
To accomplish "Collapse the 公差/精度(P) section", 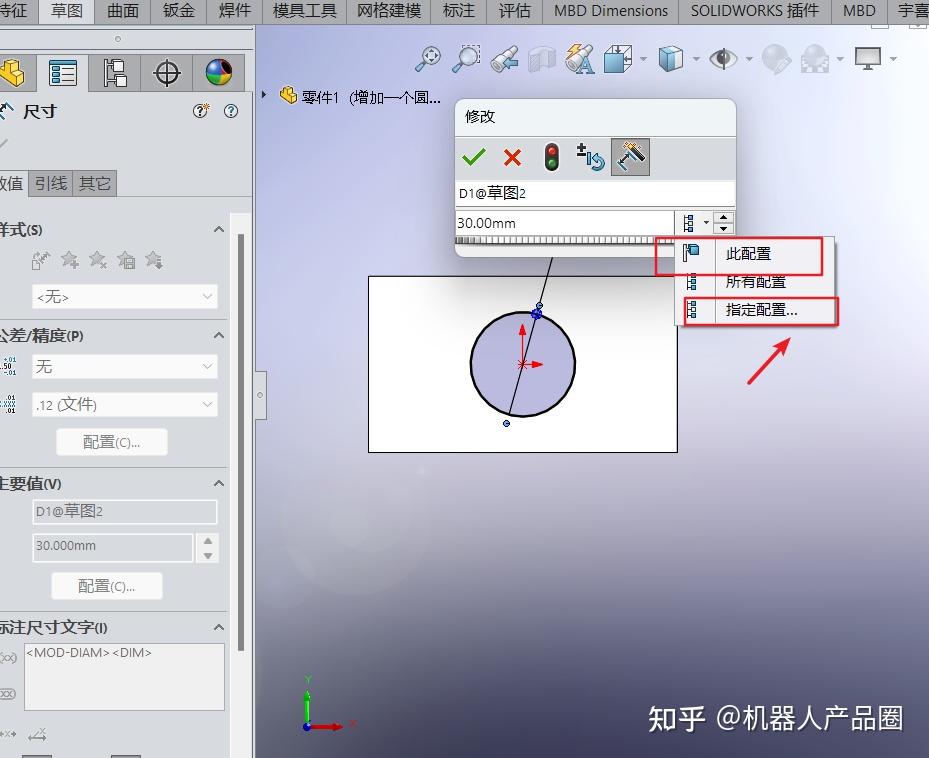I will [218, 336].
